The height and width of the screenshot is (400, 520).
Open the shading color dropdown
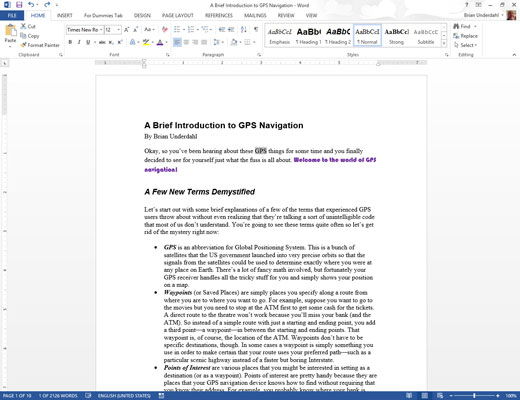[240, 42]
